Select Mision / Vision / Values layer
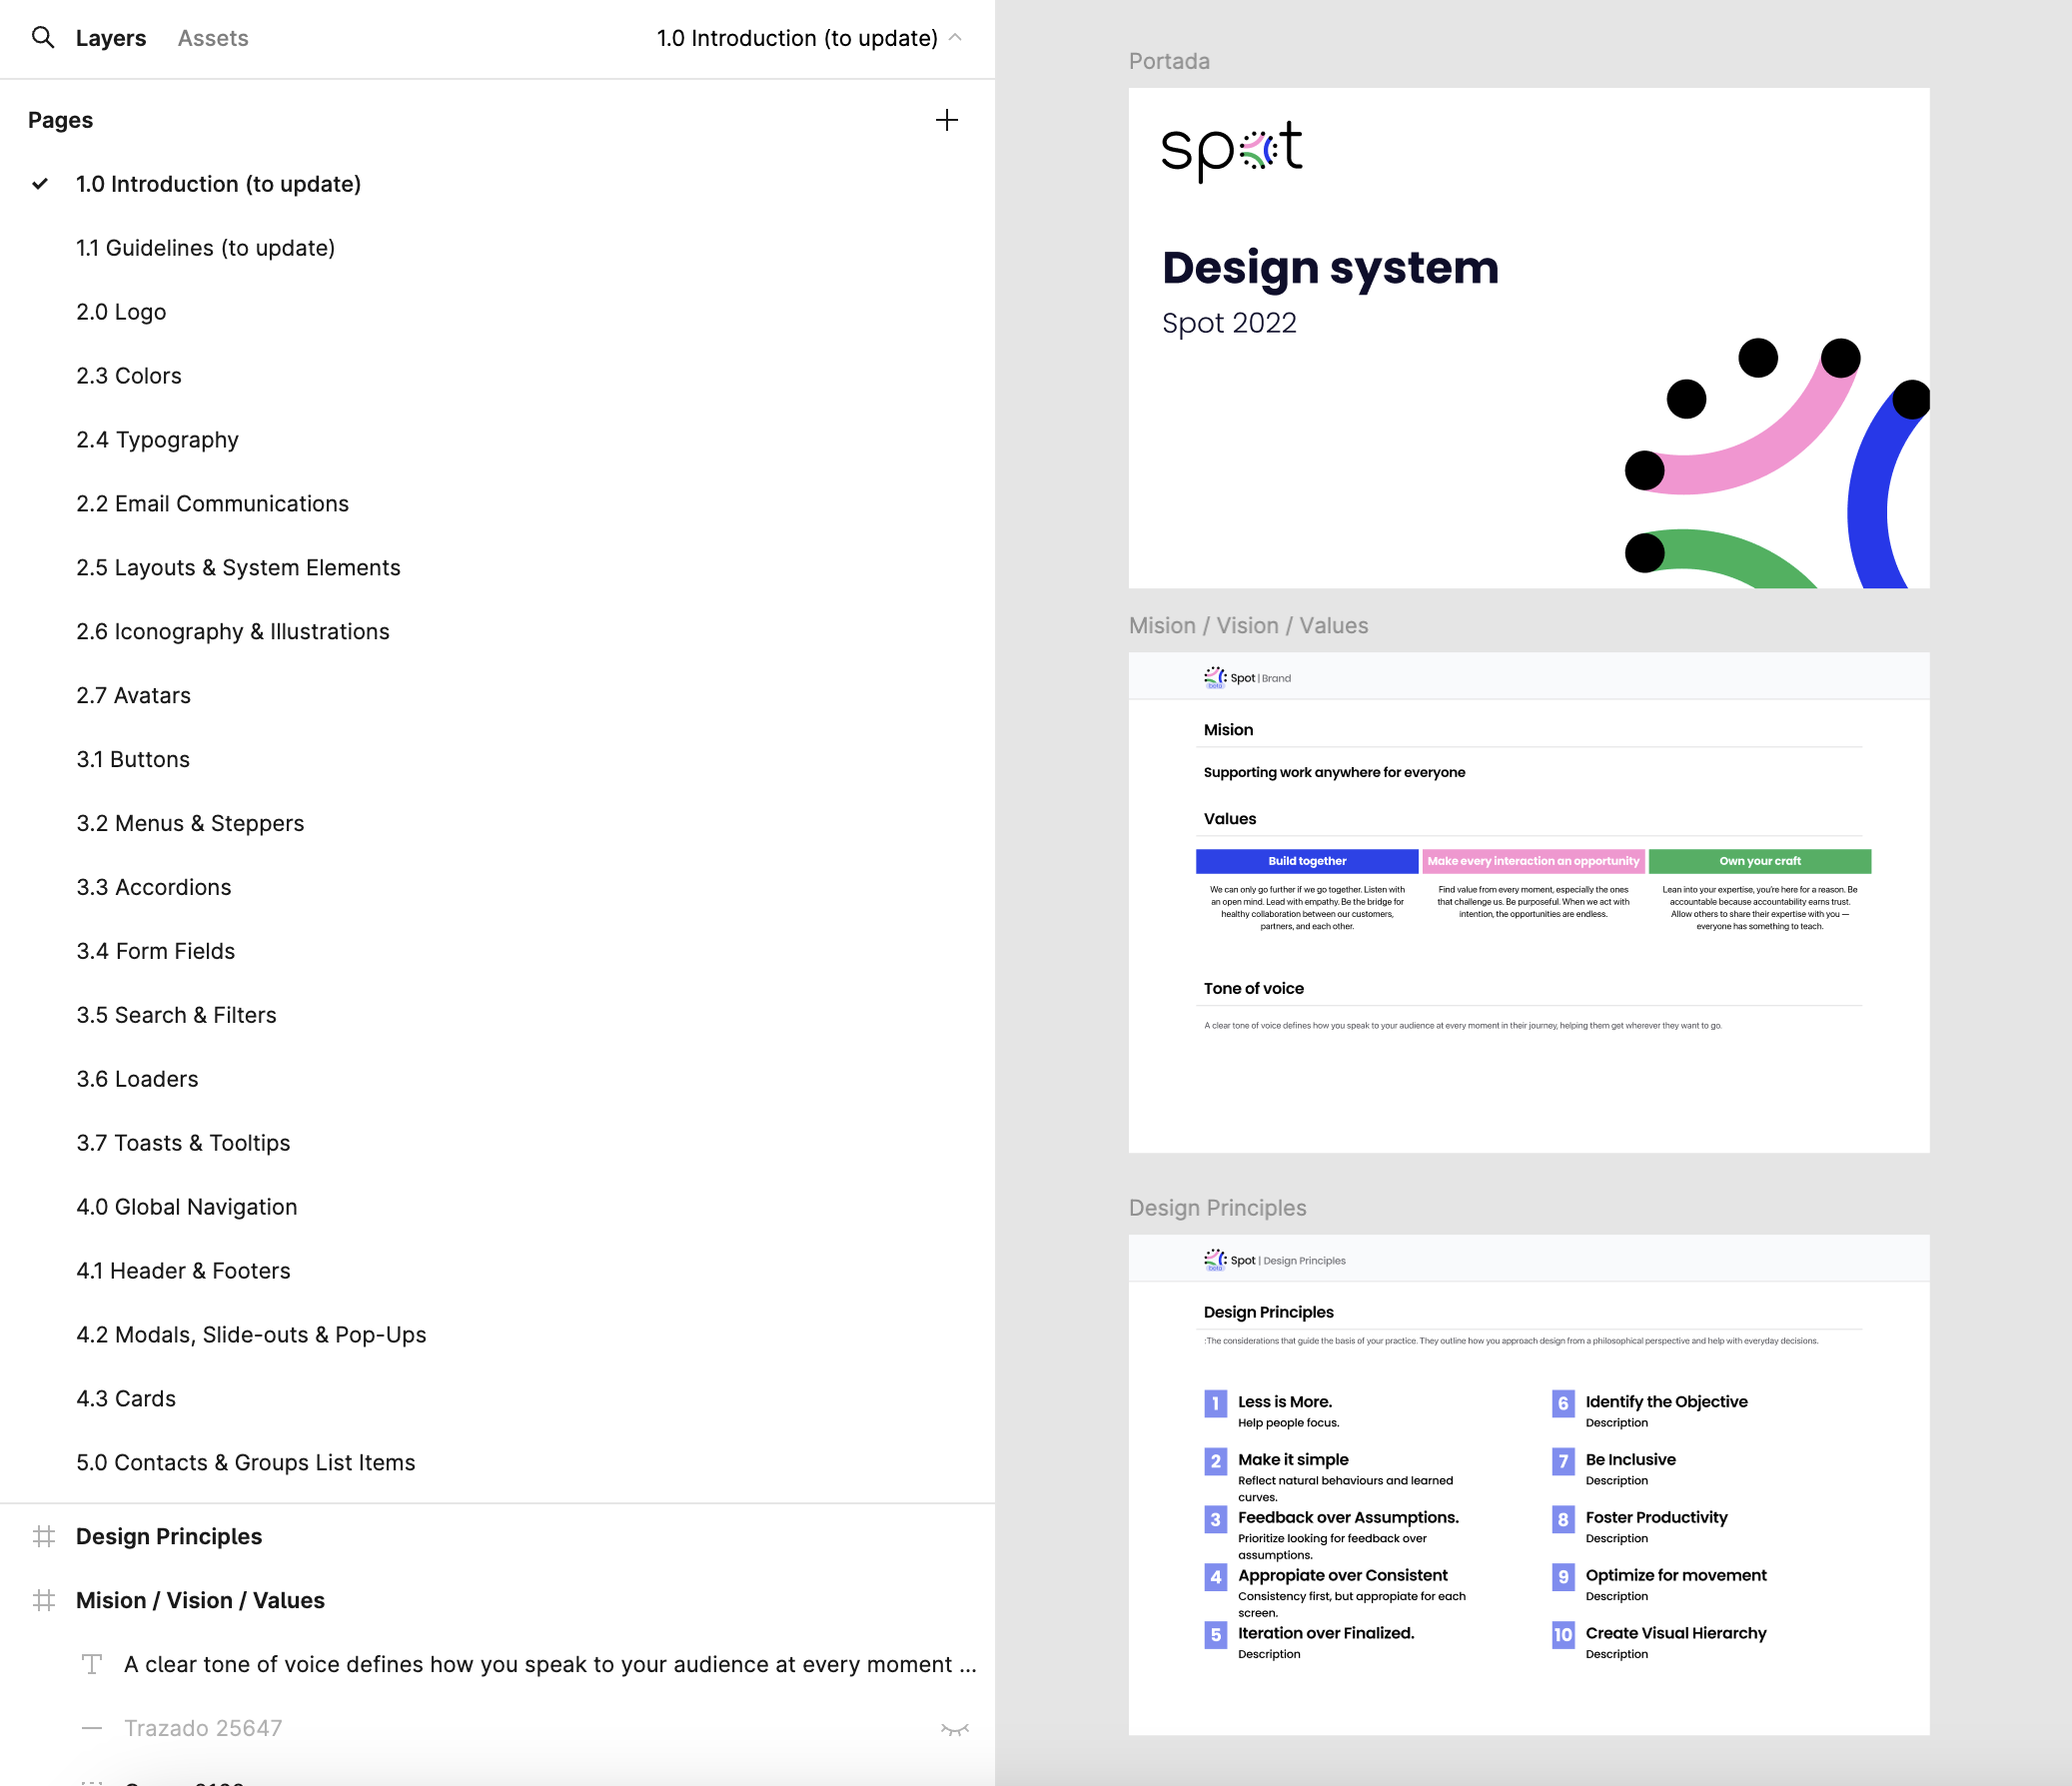This screenshot has width=2072, height=1786. pyautogui.click(x=200, y=1600)
